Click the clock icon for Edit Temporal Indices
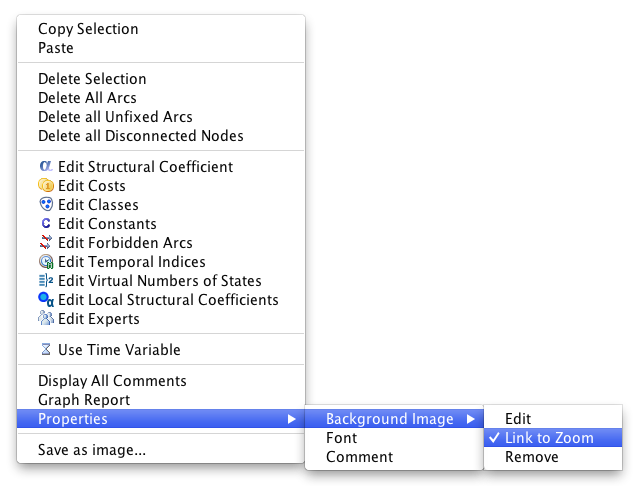The width and height of the screenshot is (635, 486). point(46,262)
